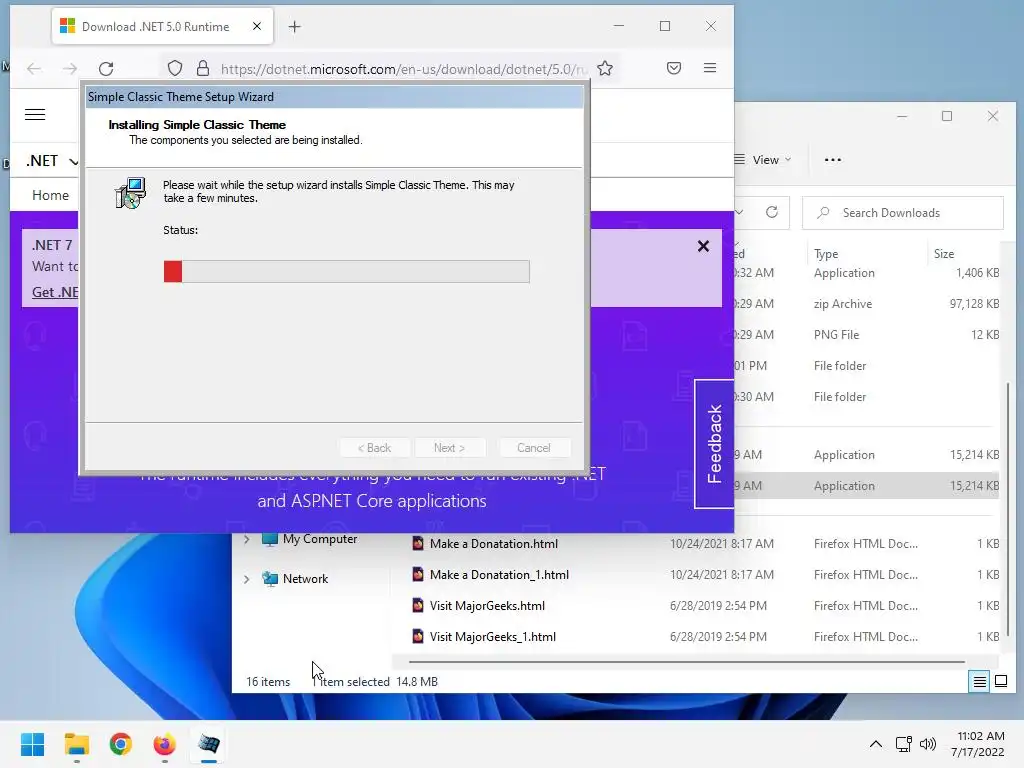
Task: Click Firefox reload page icon
Action: tap(106, 69)
